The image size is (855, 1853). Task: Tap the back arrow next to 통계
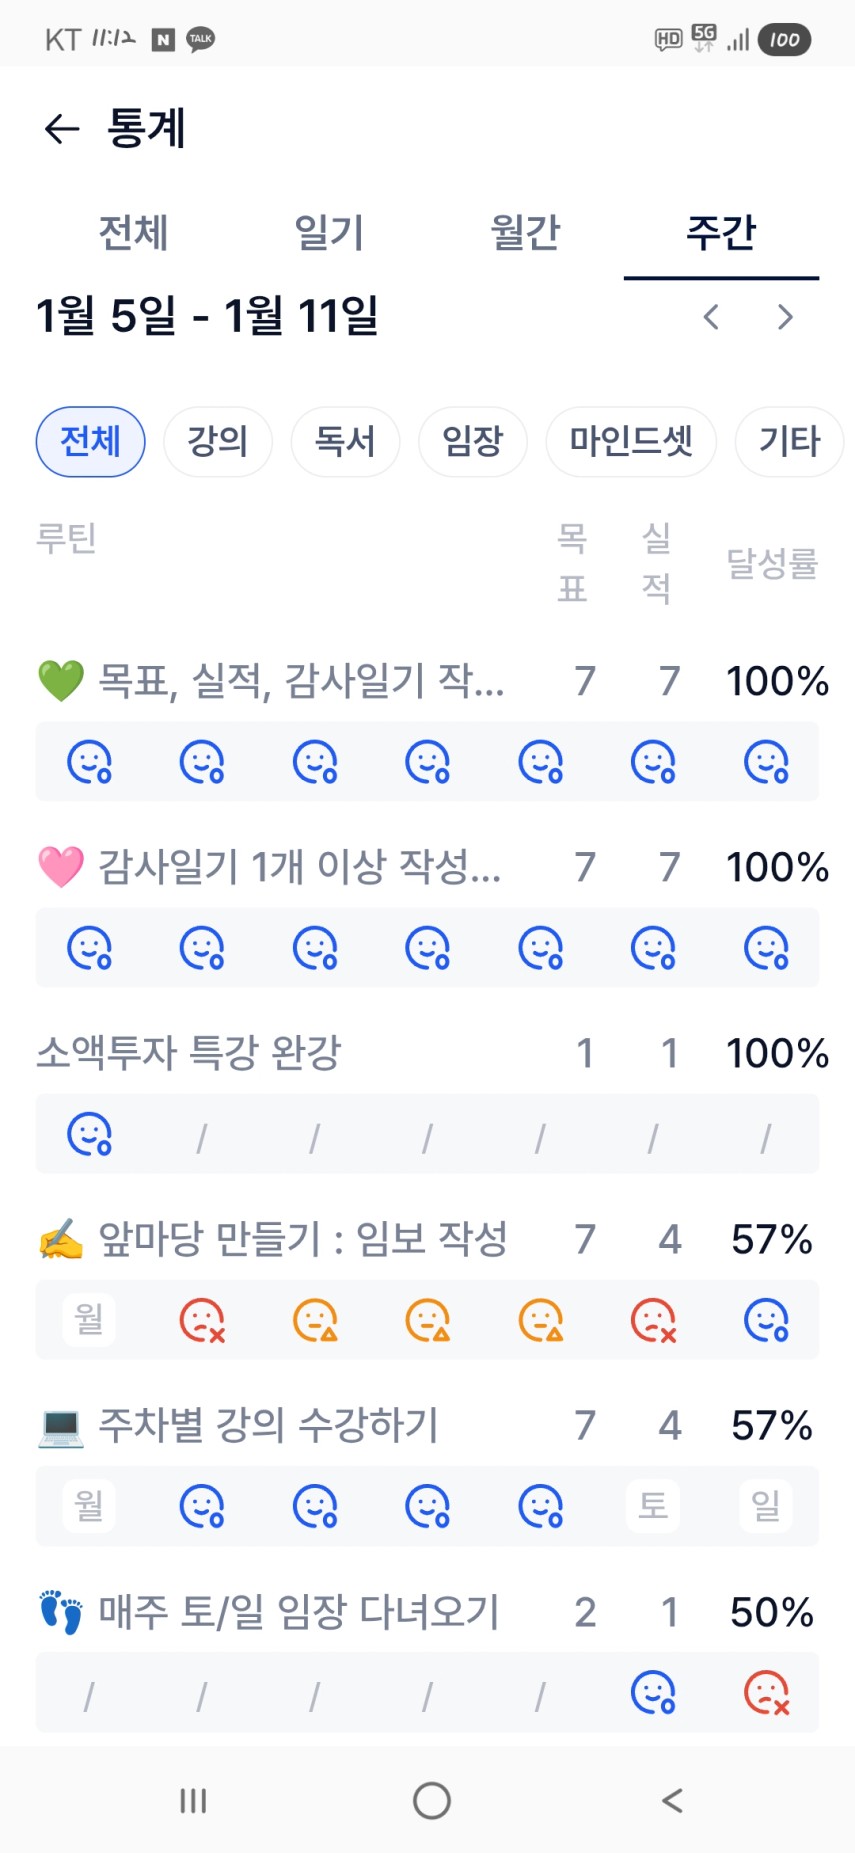[62, 129]
